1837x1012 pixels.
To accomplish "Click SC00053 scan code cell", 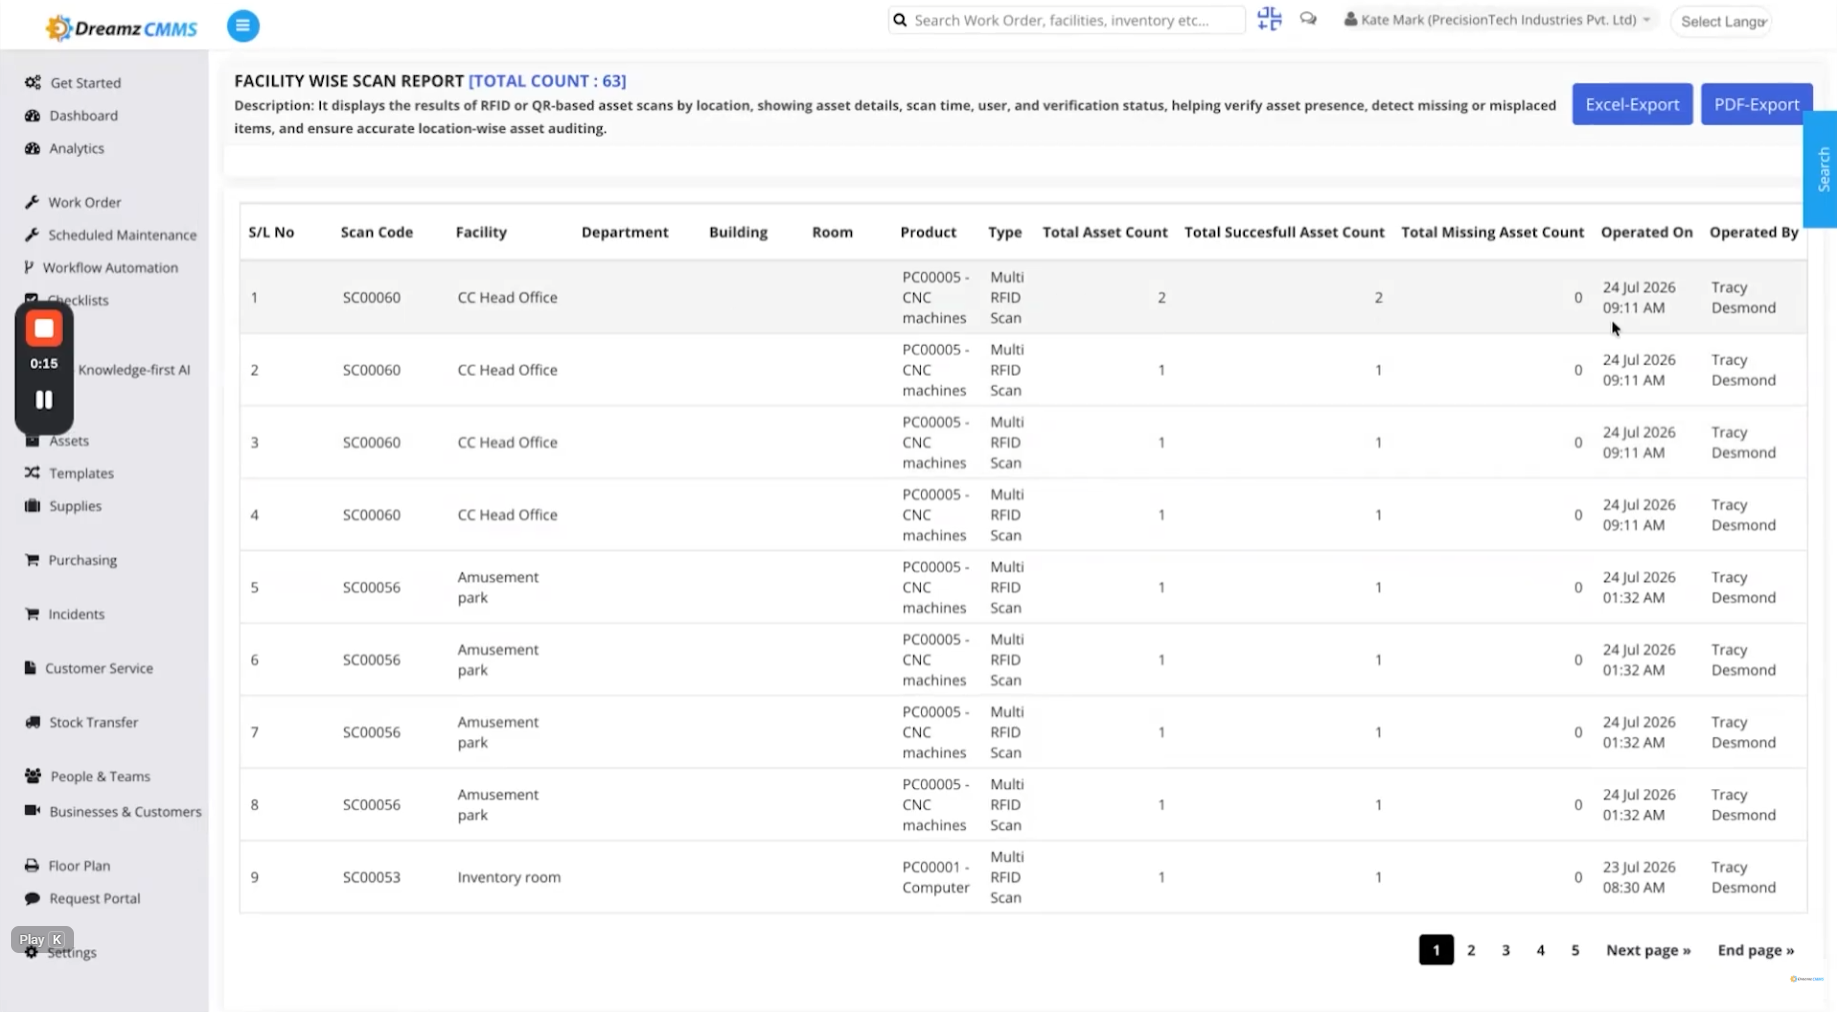I will point(371,877).
